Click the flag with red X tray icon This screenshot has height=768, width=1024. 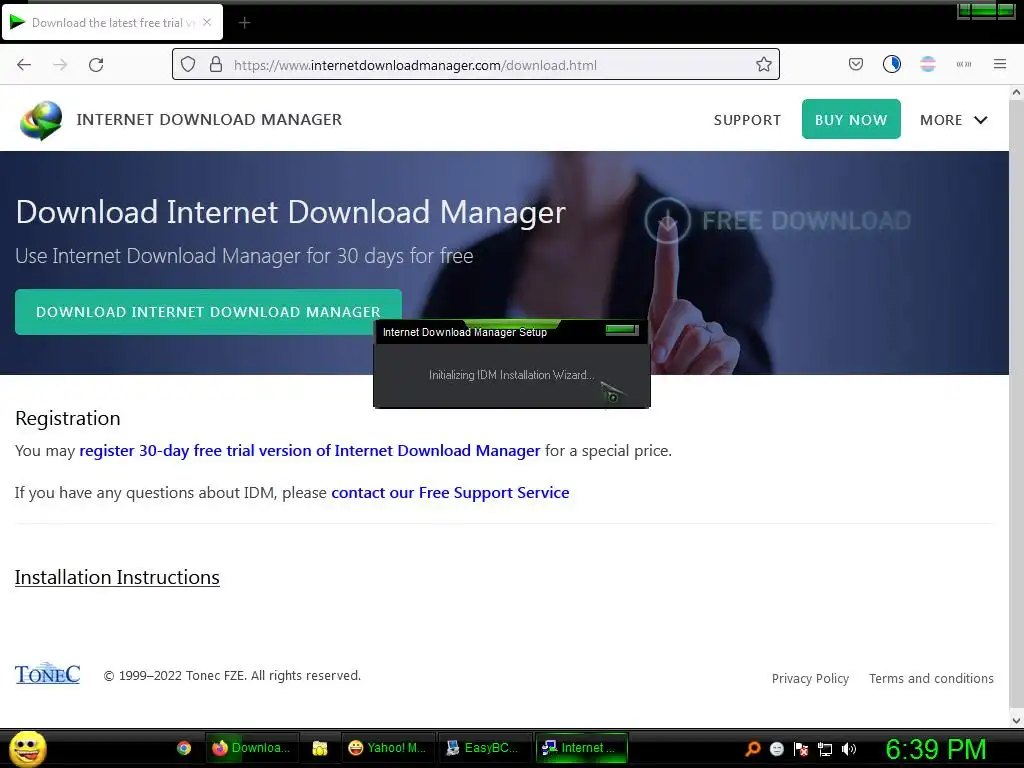(801, 748)
